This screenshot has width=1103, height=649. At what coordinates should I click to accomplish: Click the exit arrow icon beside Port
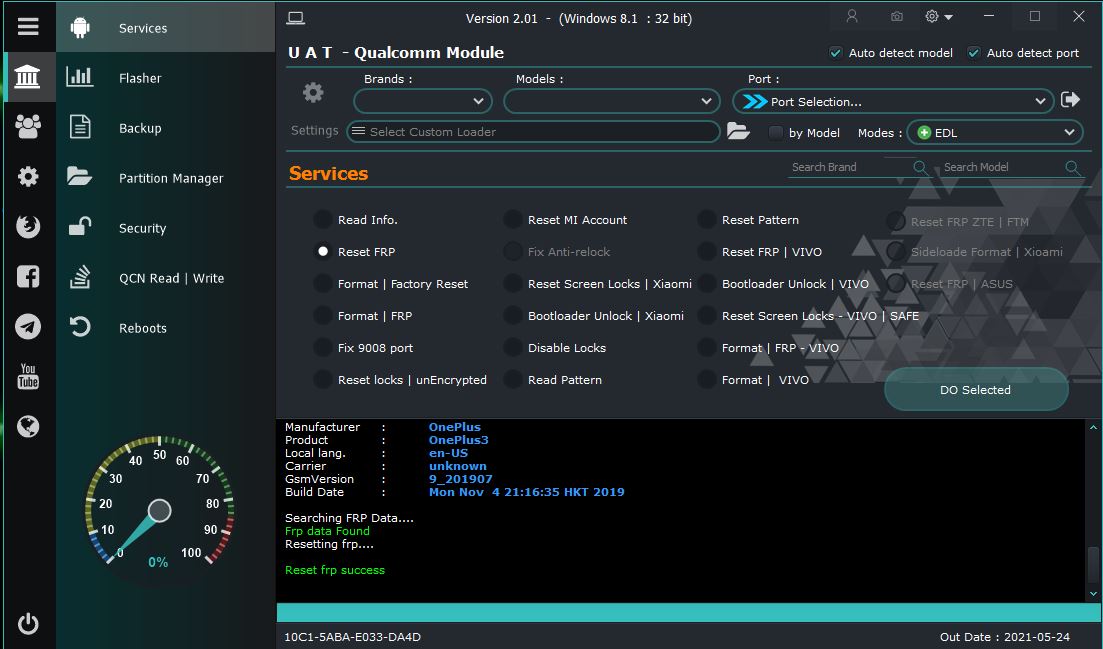[1070, 100]
